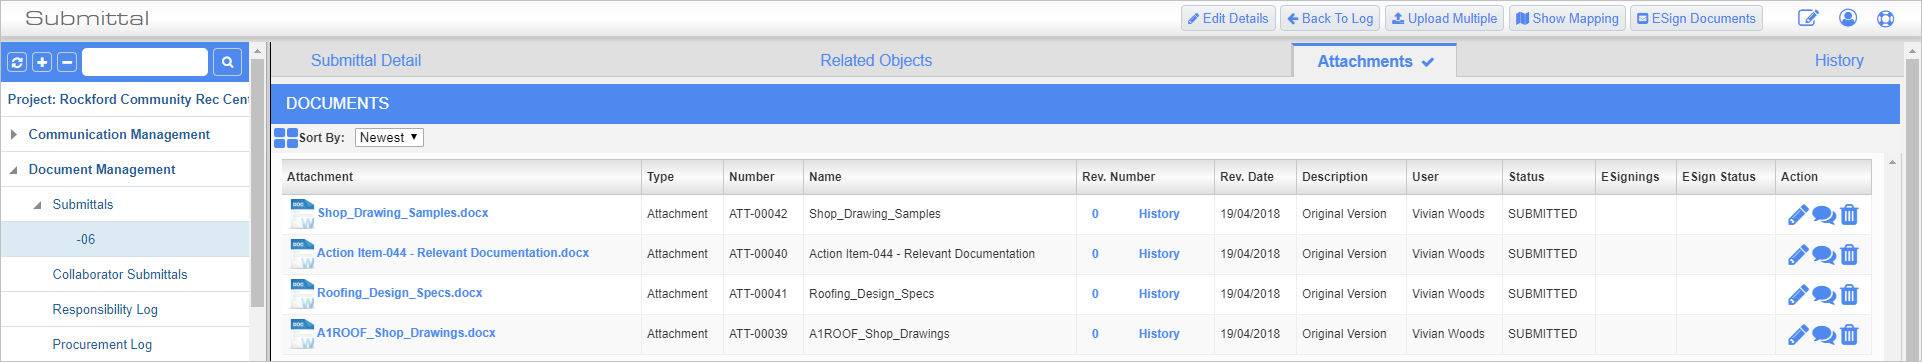Open the Shop_Drawing_Samples.docx link
The image size is (1922, 362).
tap(403, 213)
